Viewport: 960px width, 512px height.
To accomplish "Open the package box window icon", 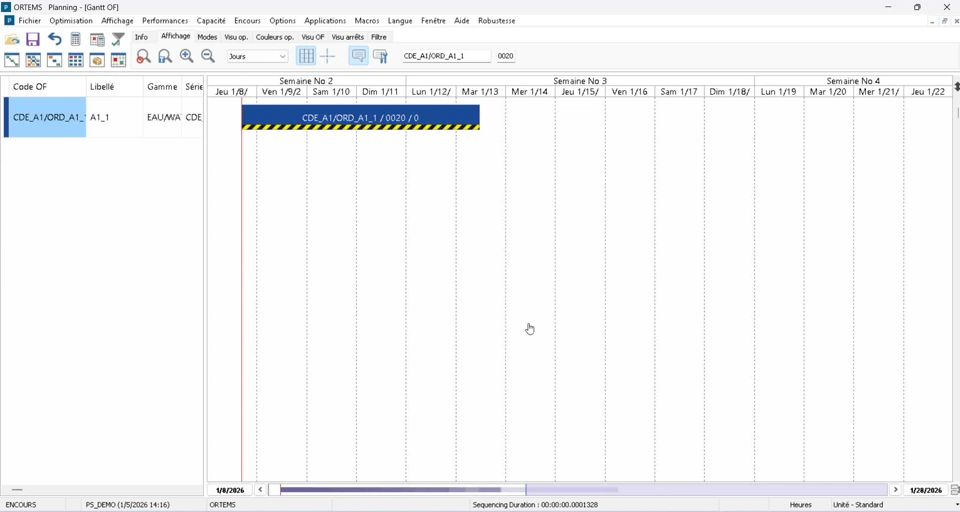I will pos(97,60).
